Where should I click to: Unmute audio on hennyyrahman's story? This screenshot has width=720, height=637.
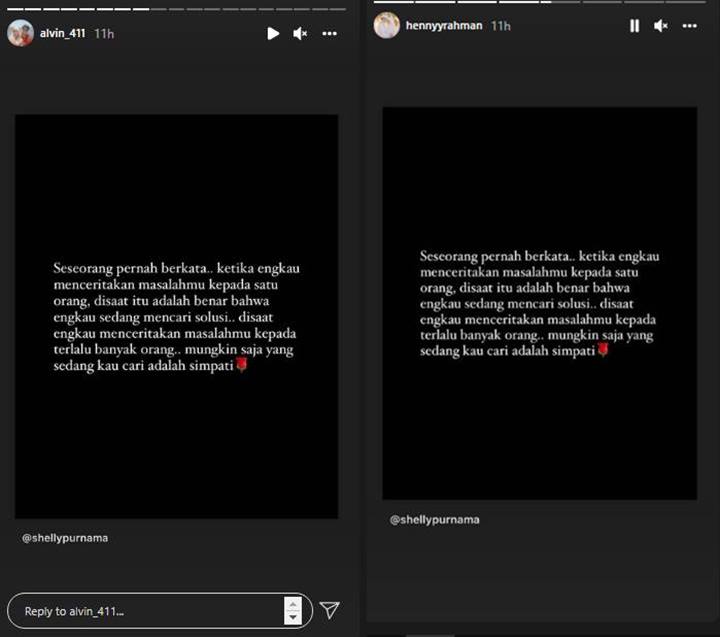[x=661, y=26]
